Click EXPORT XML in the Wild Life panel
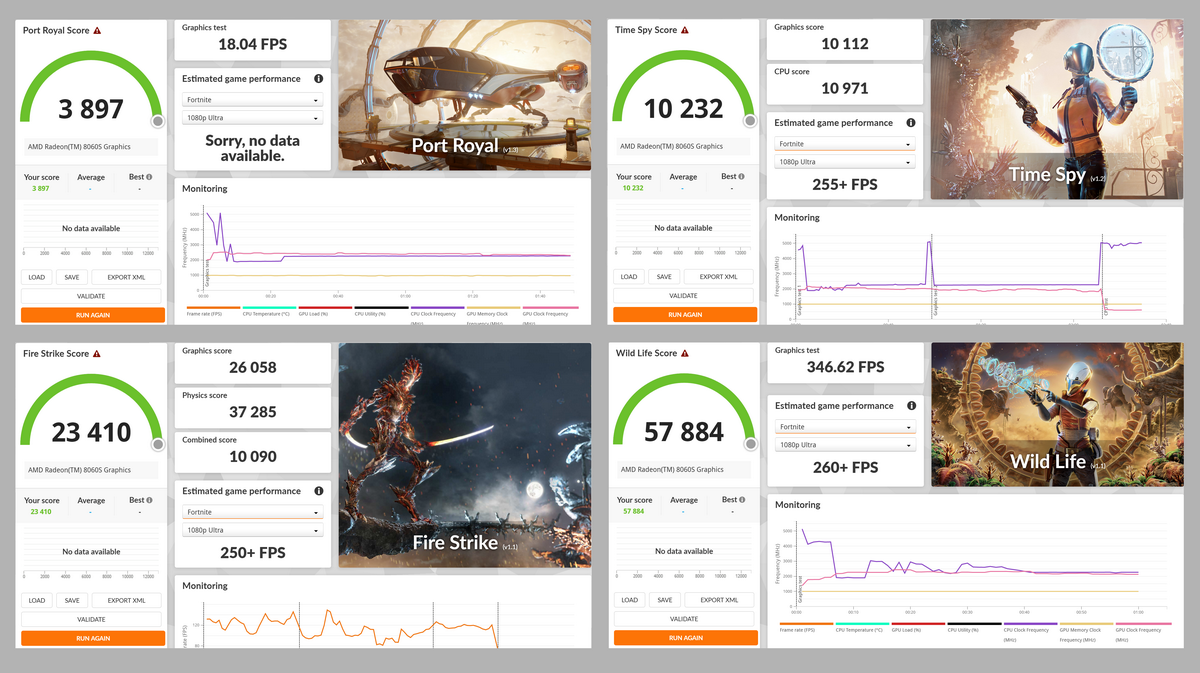The height and width of the screenshot is (673, 1200). (x=718, y=600)
